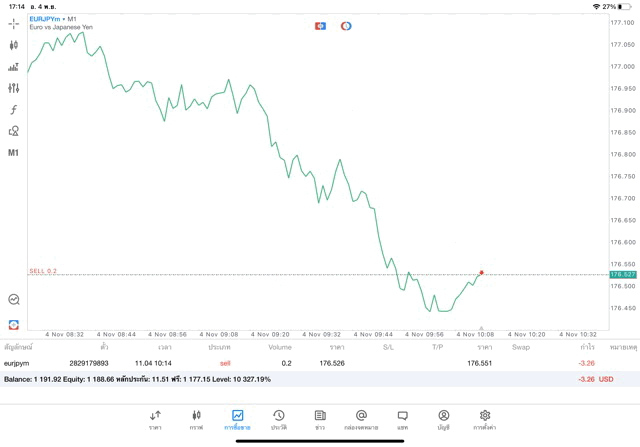Open the chart type candlestick icon
Image resolution: width=640 pixels, height=447 pixels.
point(14,45)
